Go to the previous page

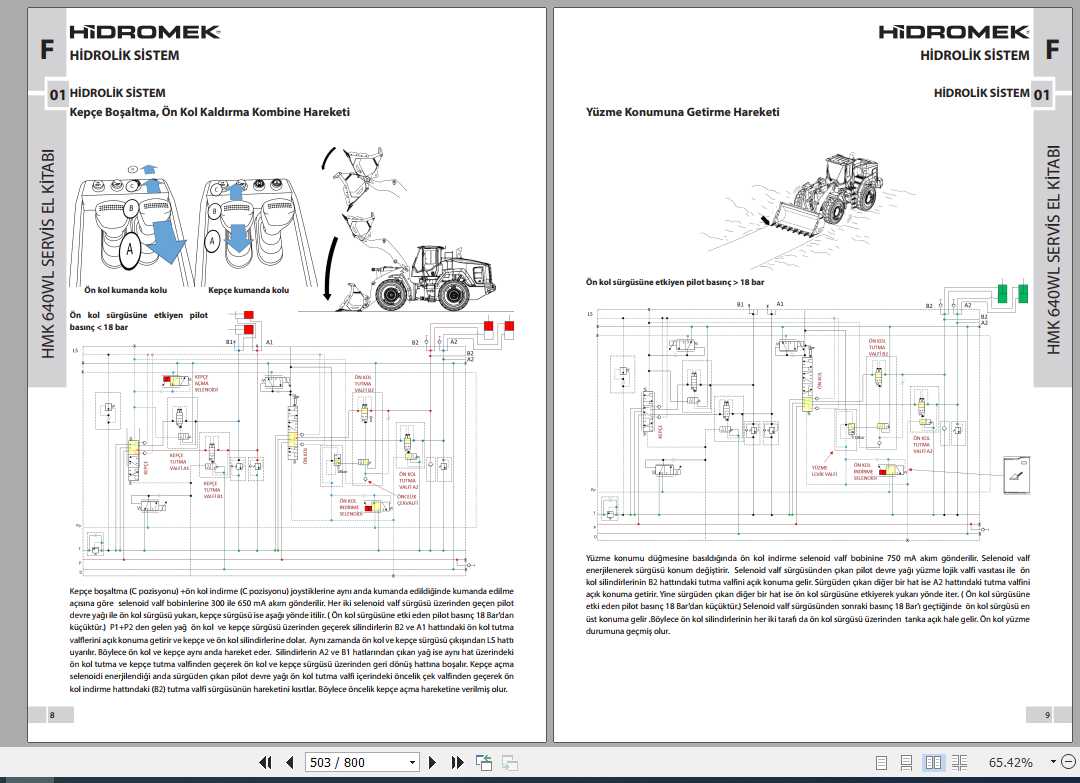[x=287, y=761]
